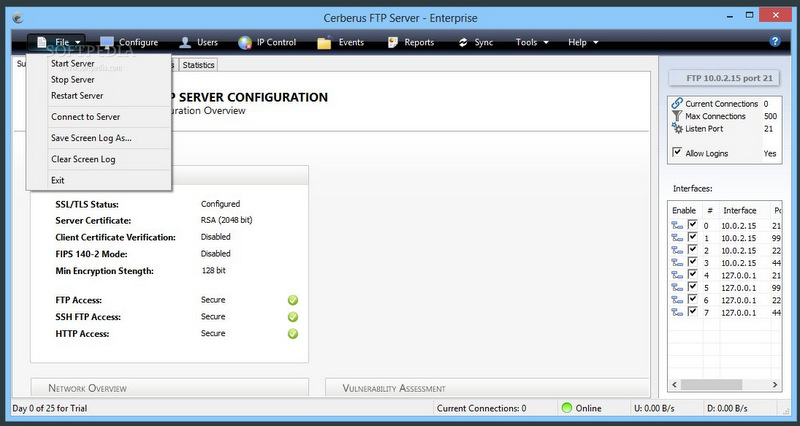Screen dimensions: 800x426
Task: Uncheck the Enable box for interface 3
Action: pos(692,262)
